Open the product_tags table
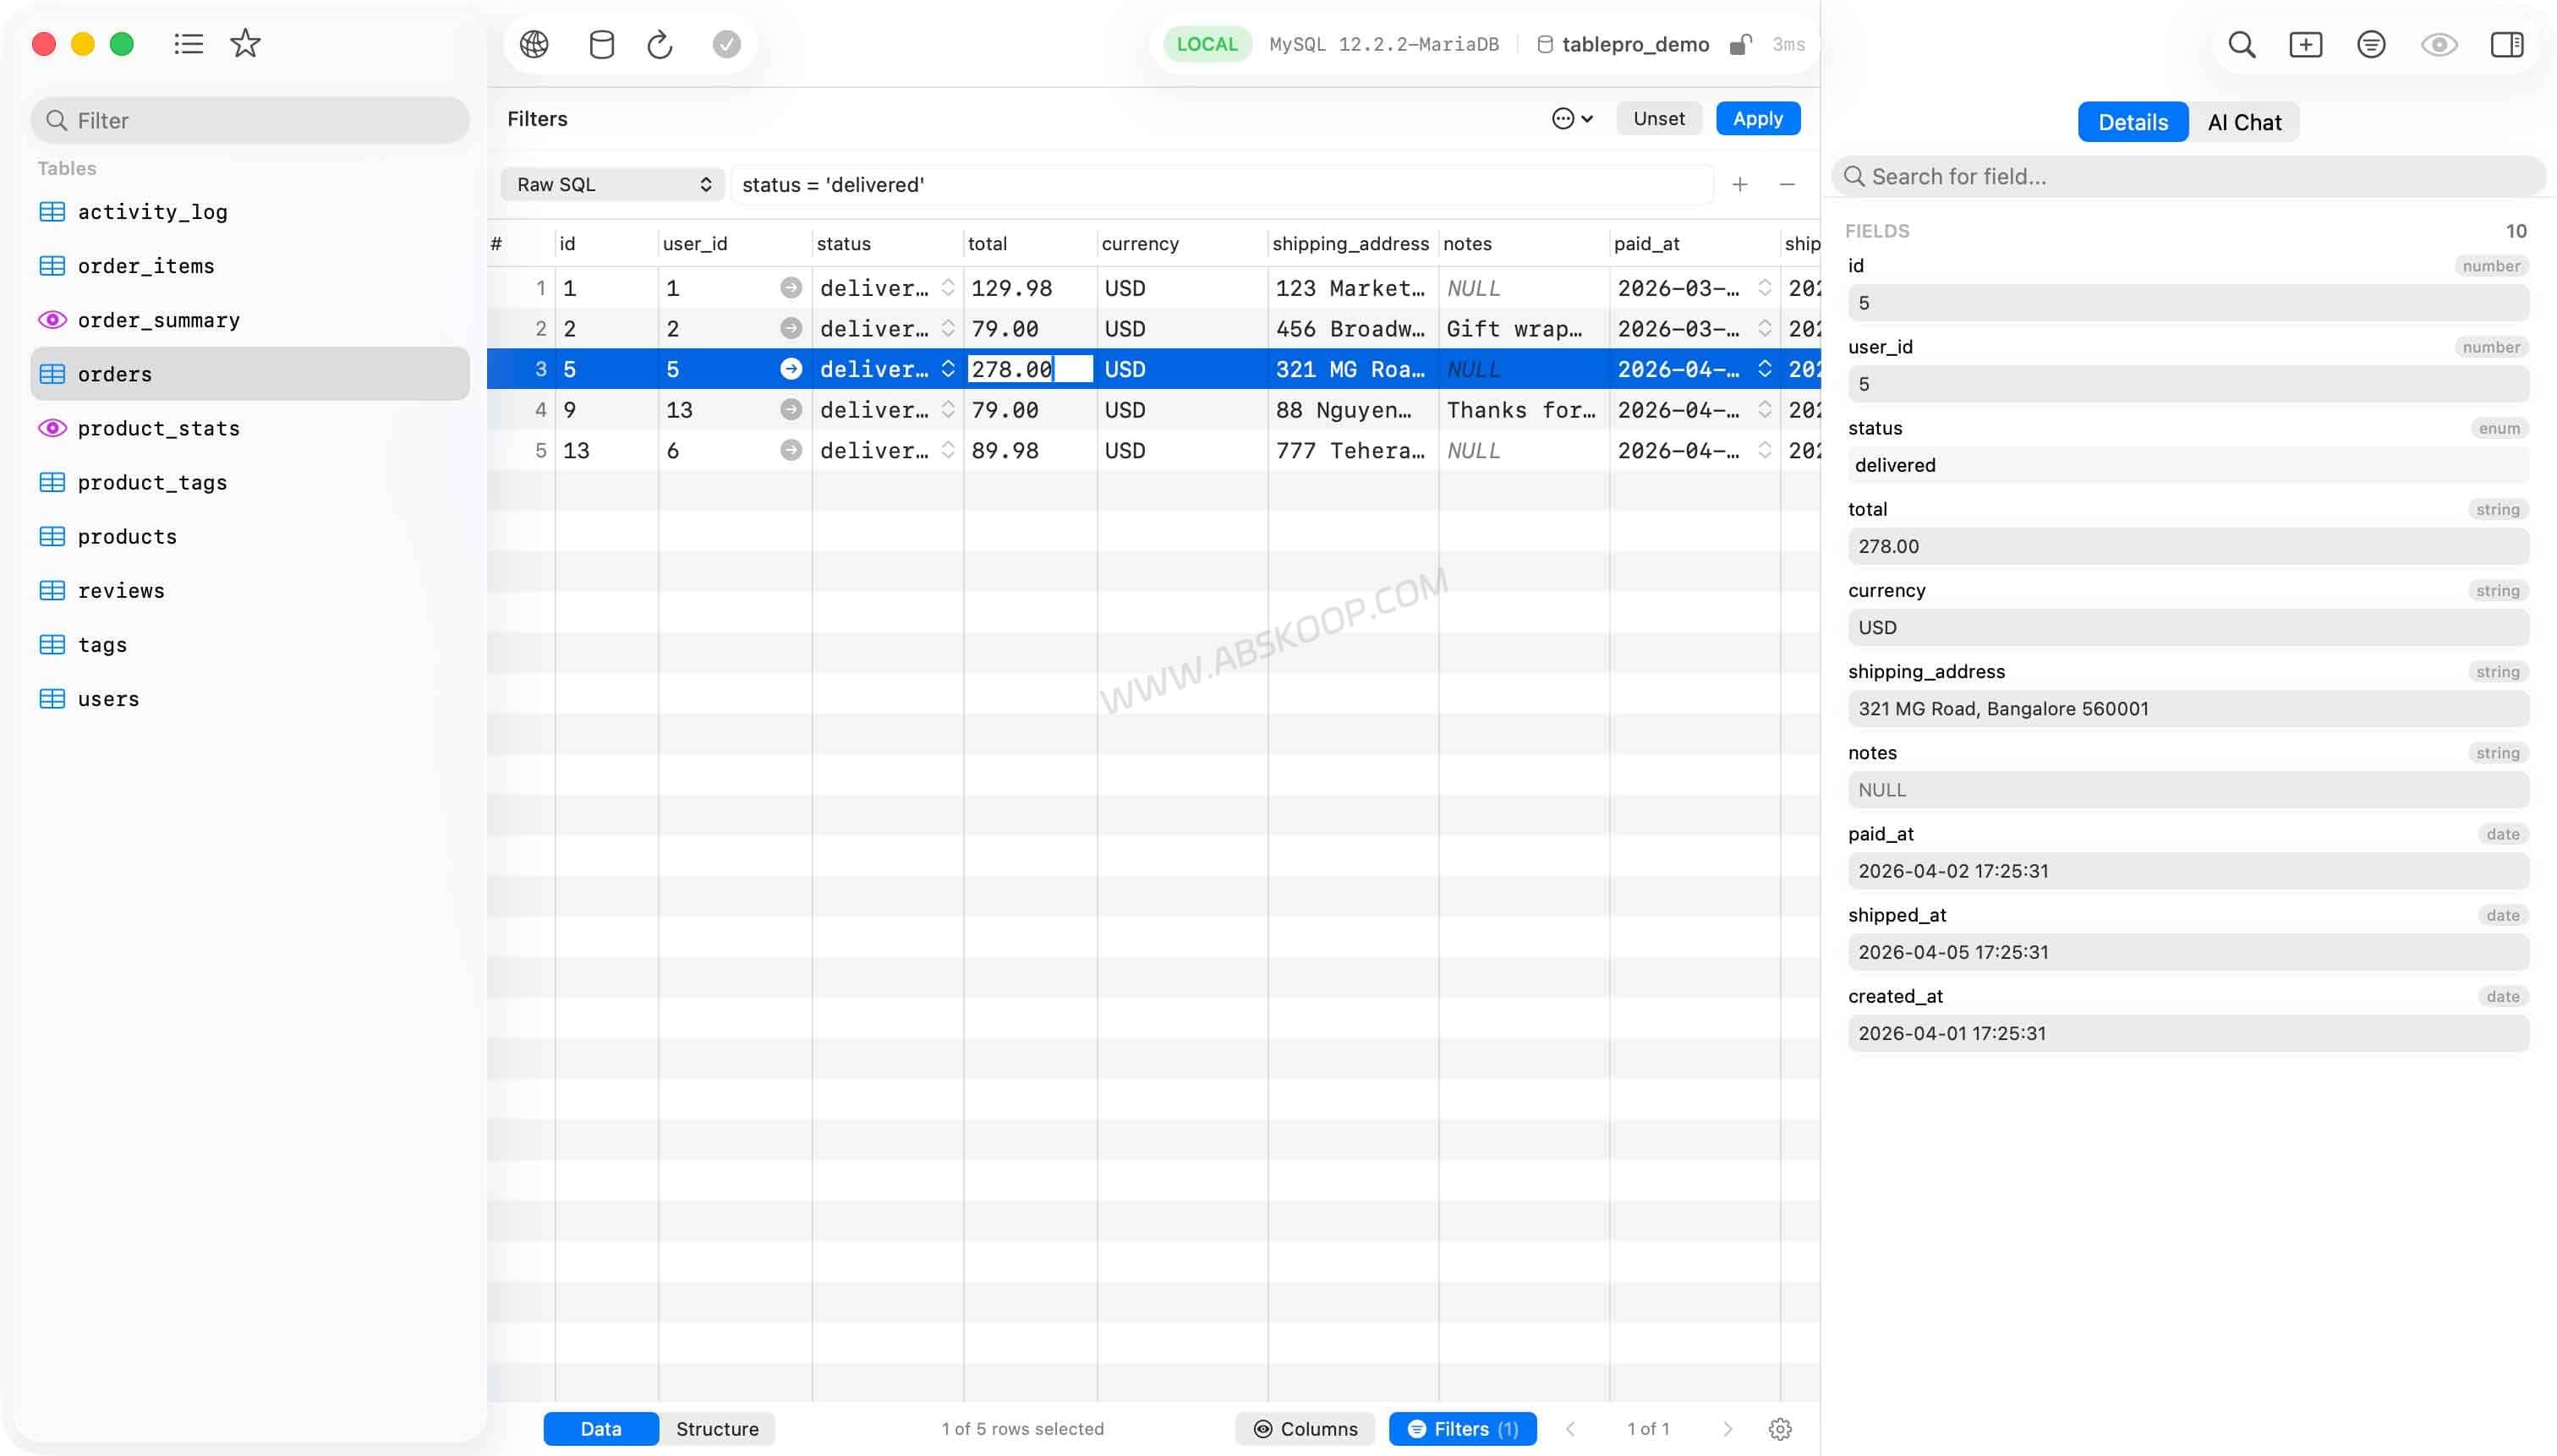The height and width of the screenshot is (1456, 2557). (250, 482)
